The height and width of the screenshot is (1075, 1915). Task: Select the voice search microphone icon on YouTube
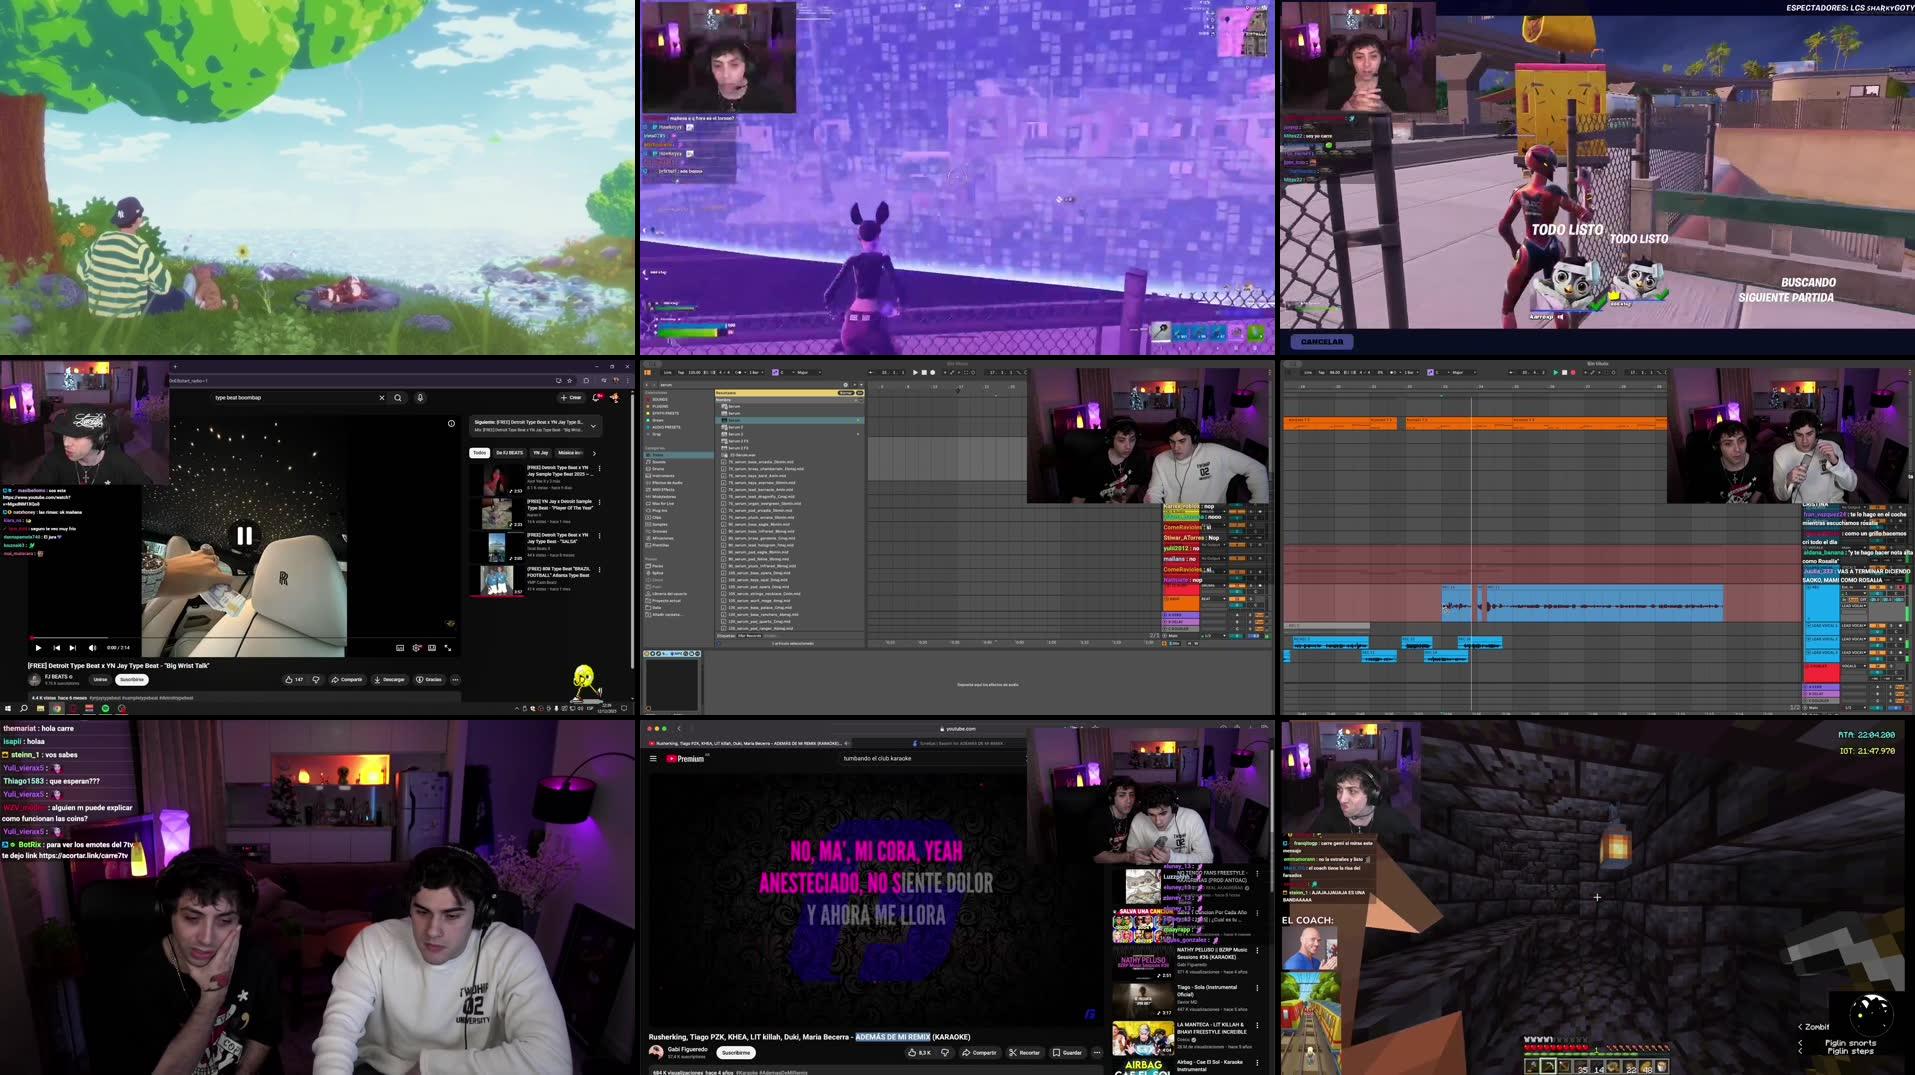pos(420,398)
